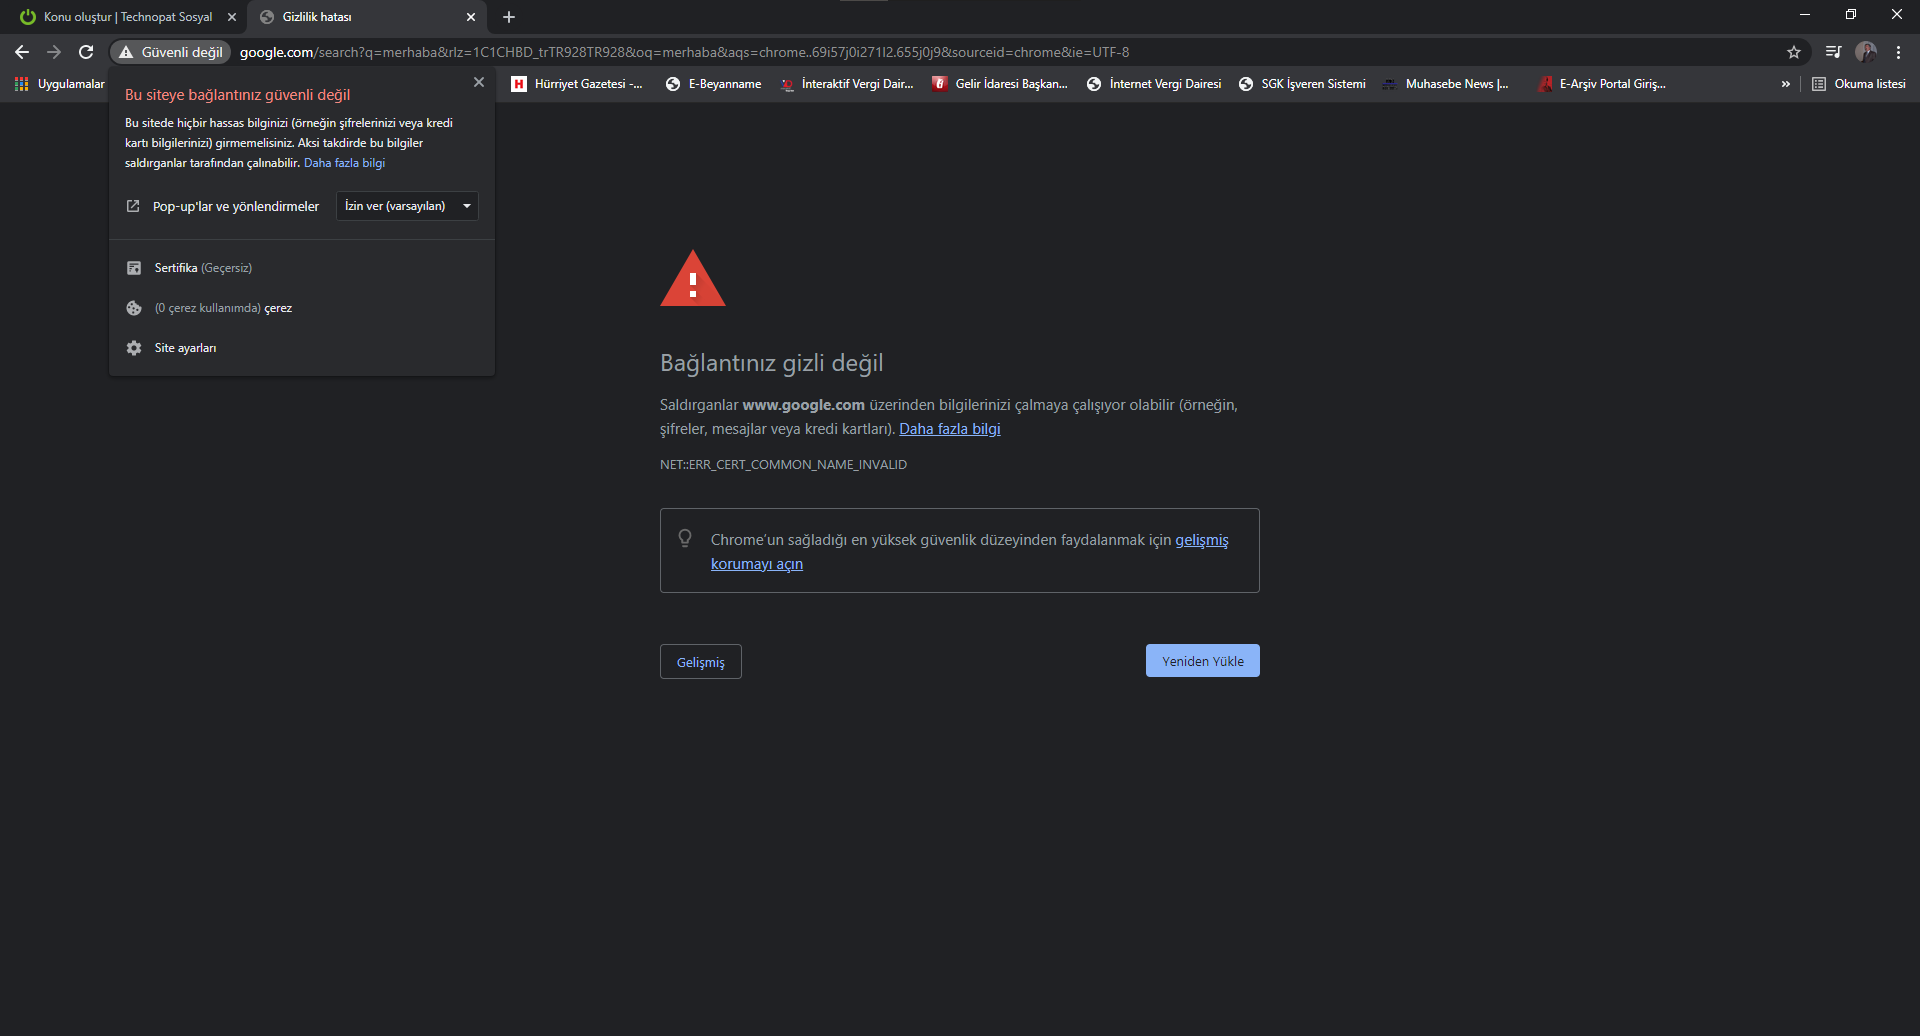Restore down the Chrome window
The height and width of the screenshot is (1036, 1920).
(1851, 14)
